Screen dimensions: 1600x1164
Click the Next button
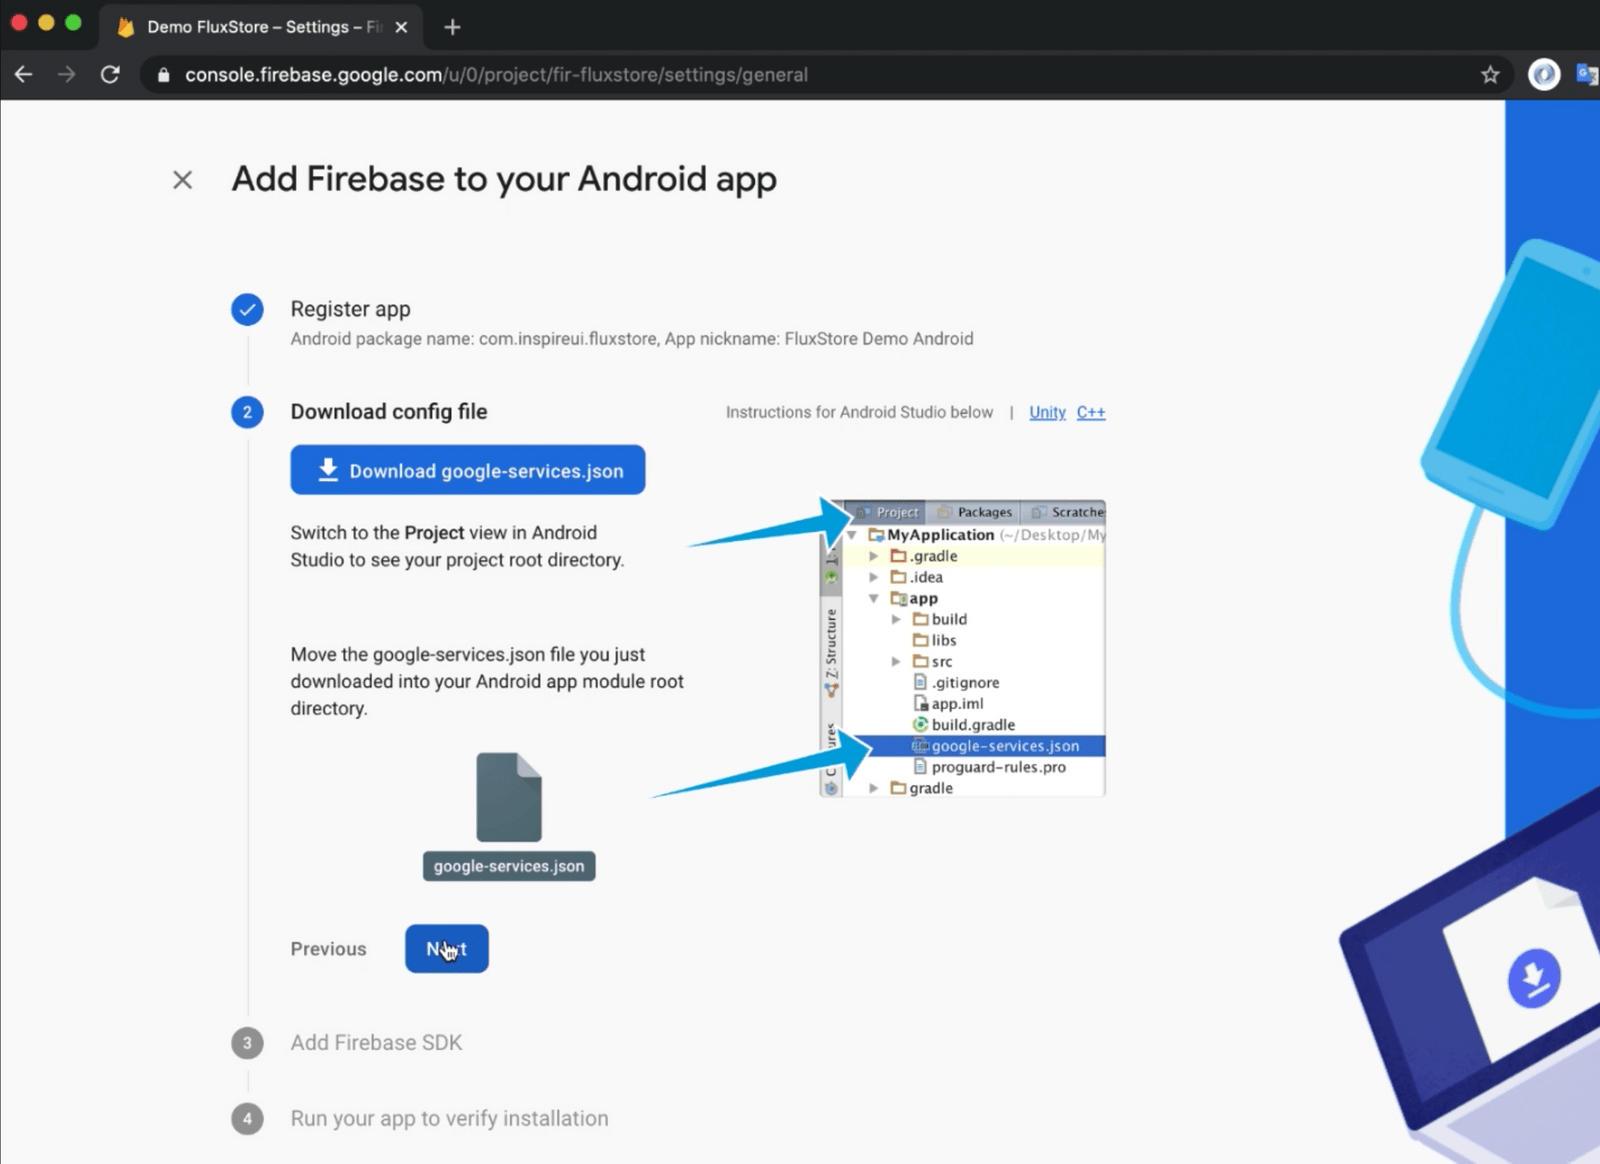point(447,948)
